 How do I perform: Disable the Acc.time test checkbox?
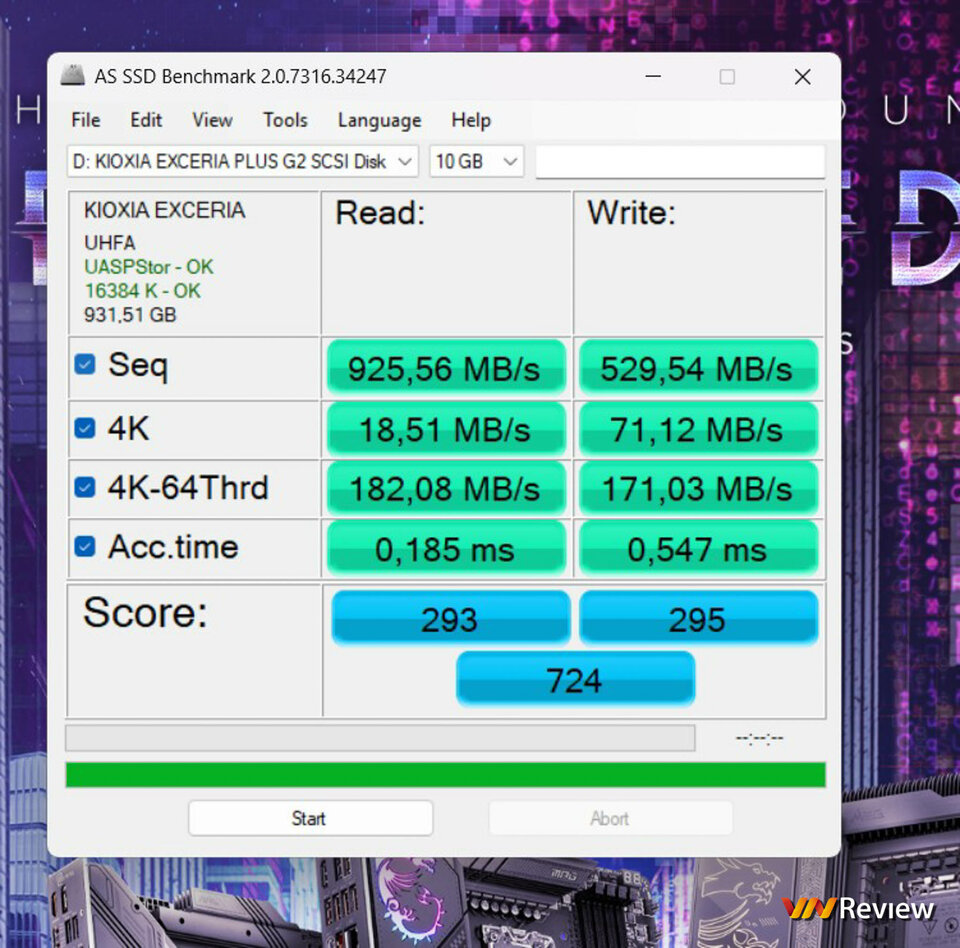85,546
